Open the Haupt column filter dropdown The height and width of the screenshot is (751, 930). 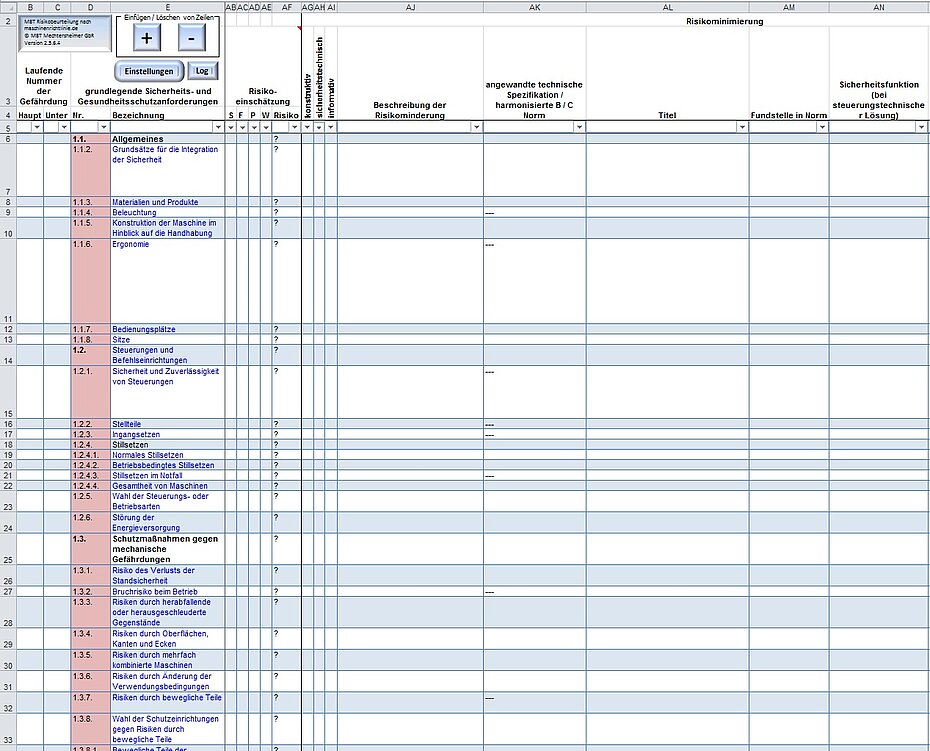(37, 127)
